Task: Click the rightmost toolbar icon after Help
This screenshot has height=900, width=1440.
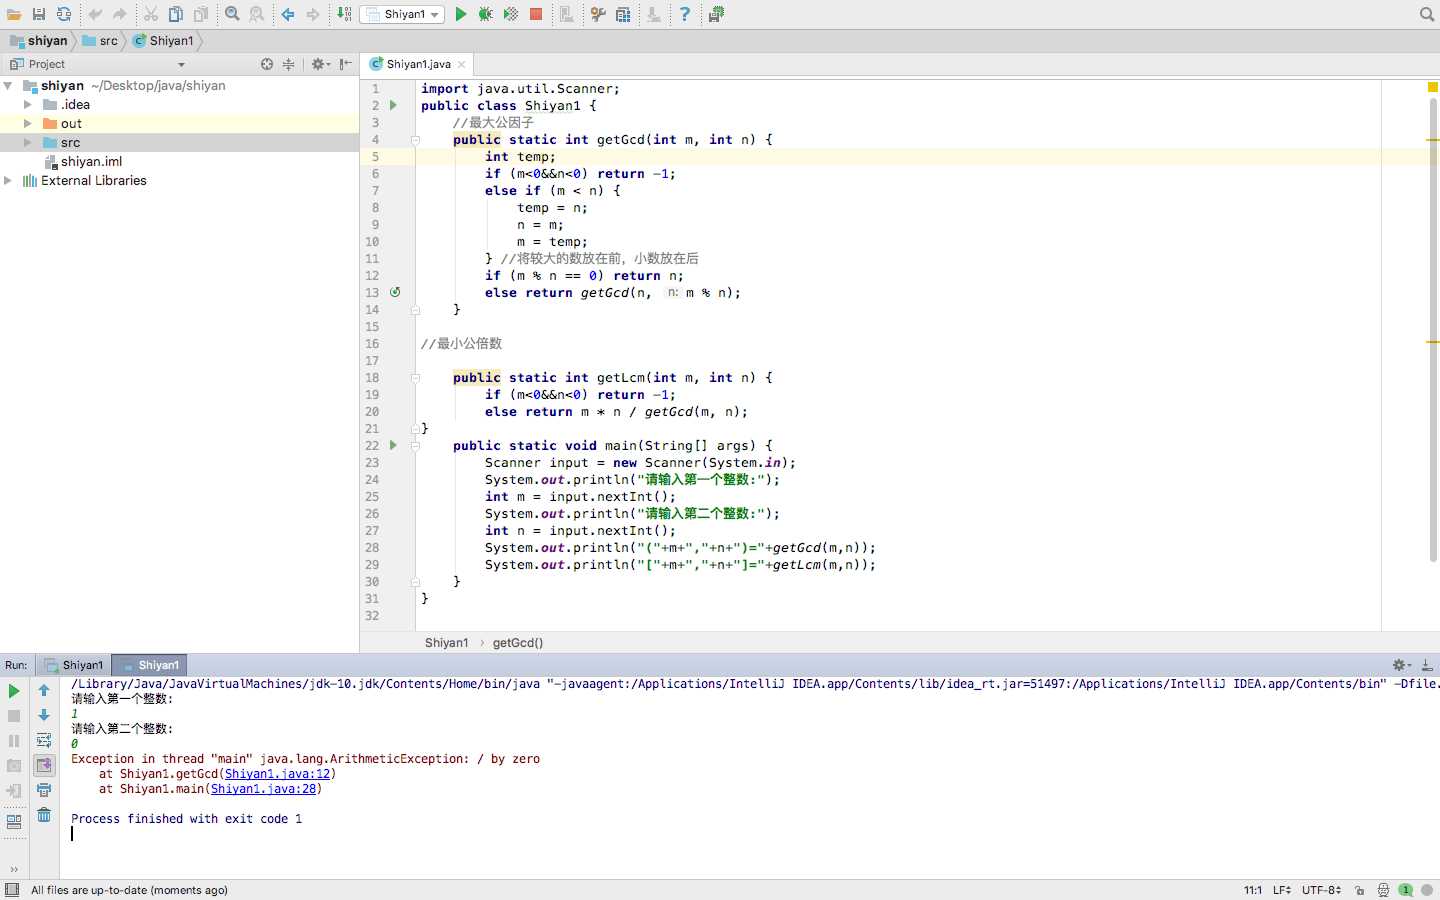Action: pyautogui.click(x=716, y=14)
